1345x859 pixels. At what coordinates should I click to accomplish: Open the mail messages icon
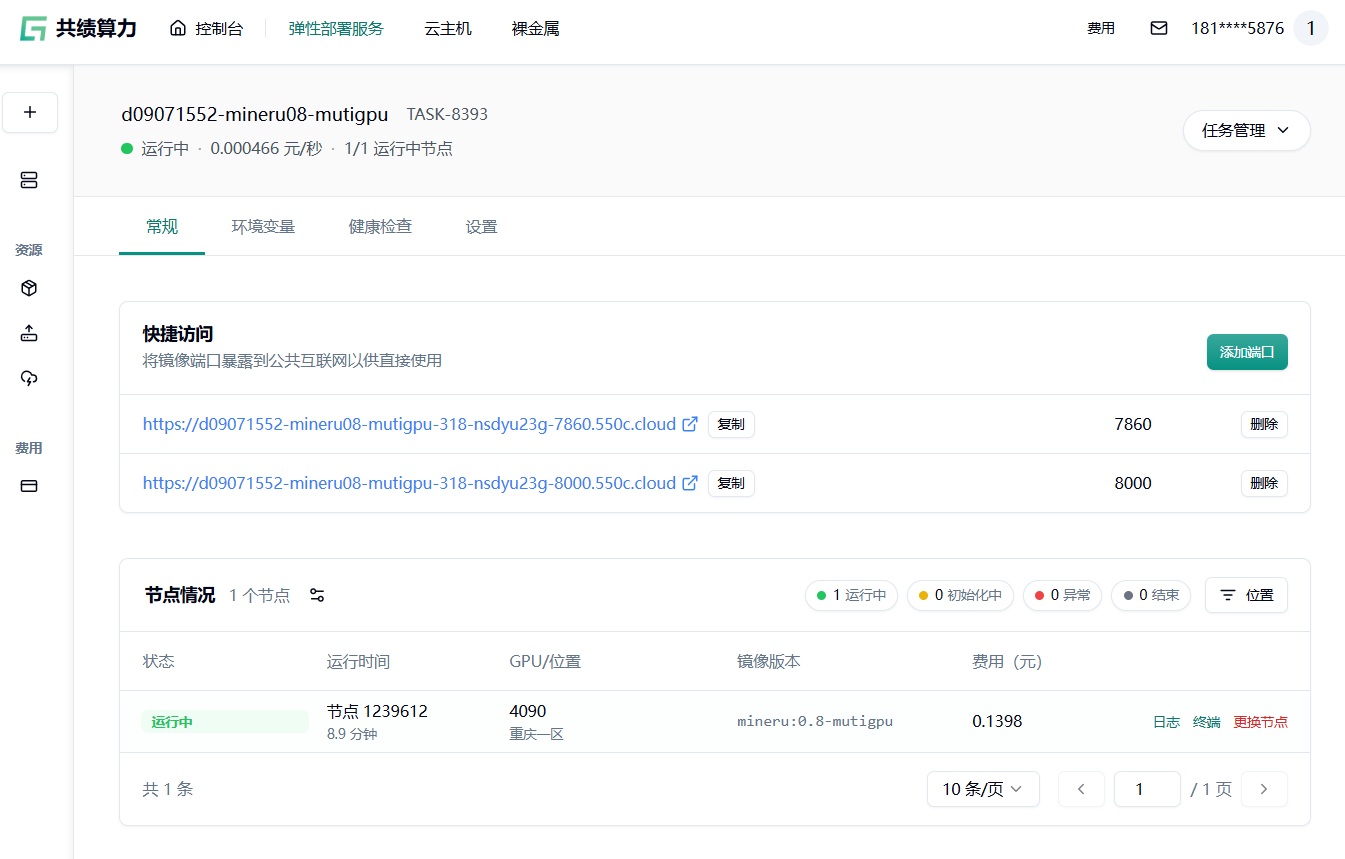pyautogui.click(x=1158, y=28)
